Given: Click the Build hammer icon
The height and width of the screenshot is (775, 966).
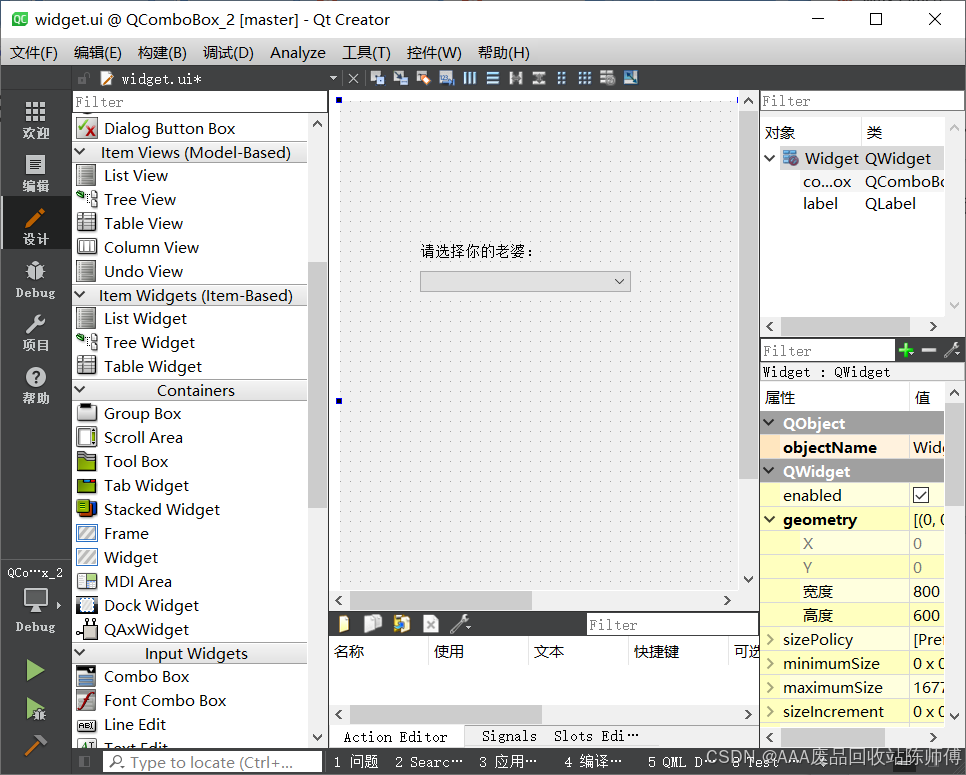Looking at the screenshot, I should click(x=35, y=745).
